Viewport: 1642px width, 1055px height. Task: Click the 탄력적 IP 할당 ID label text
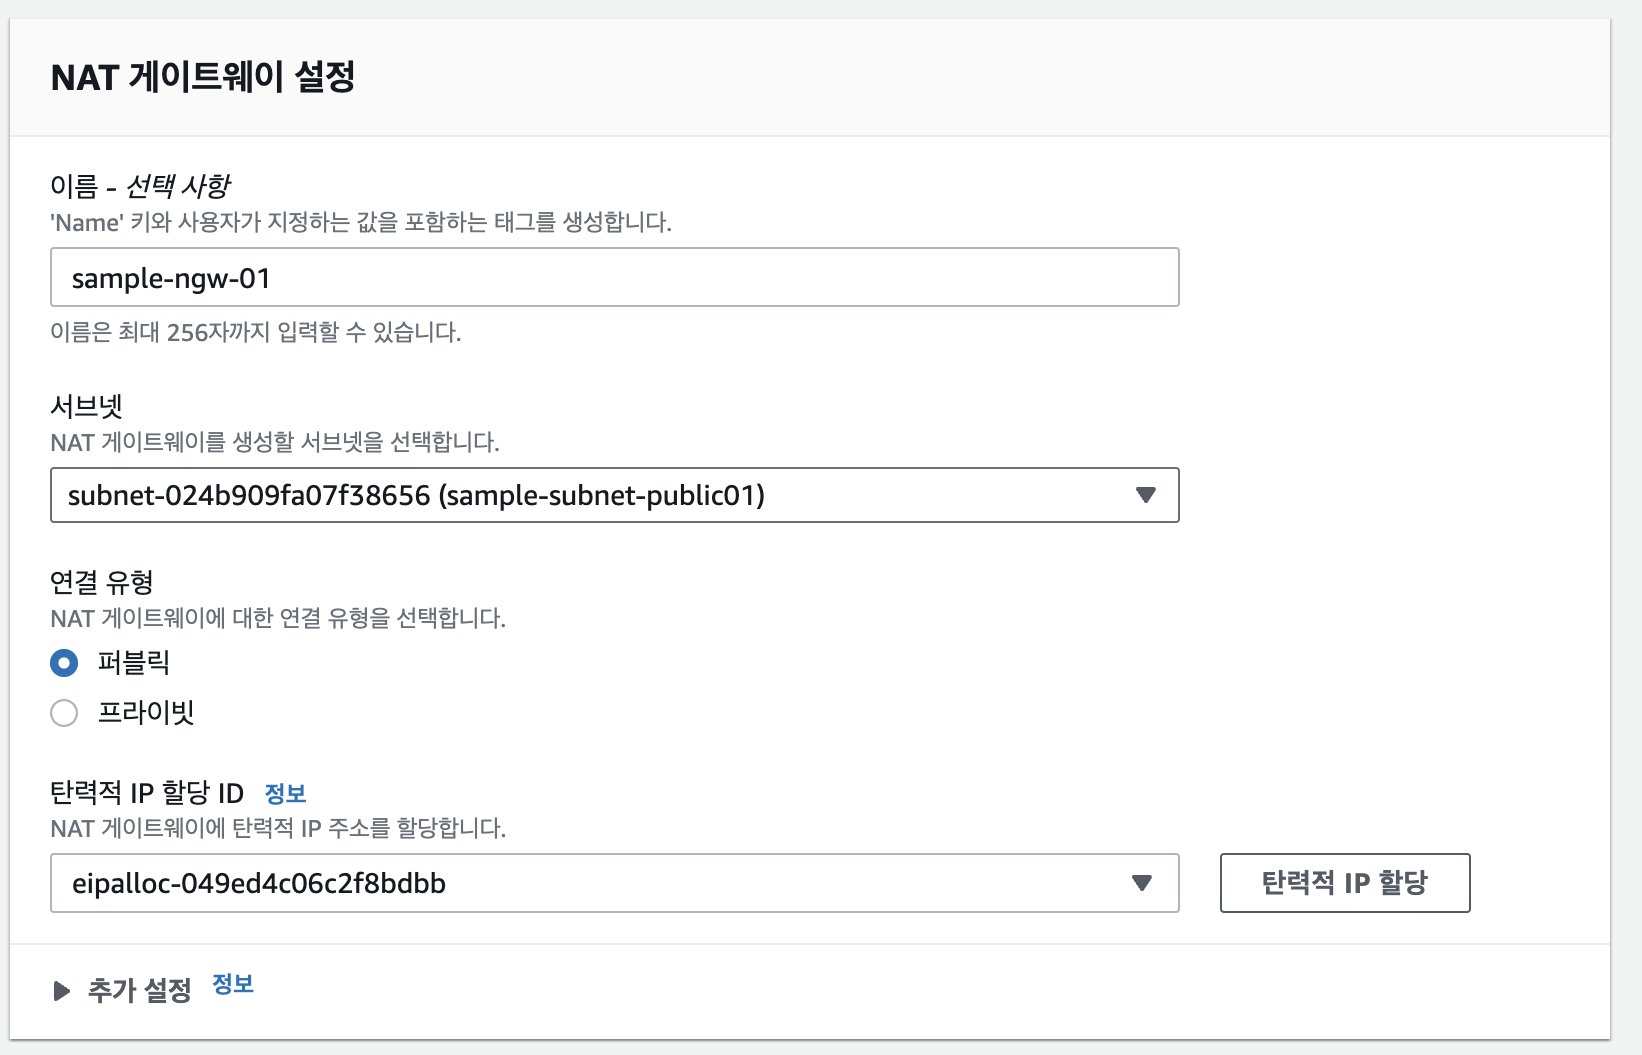tap(147, 794)
